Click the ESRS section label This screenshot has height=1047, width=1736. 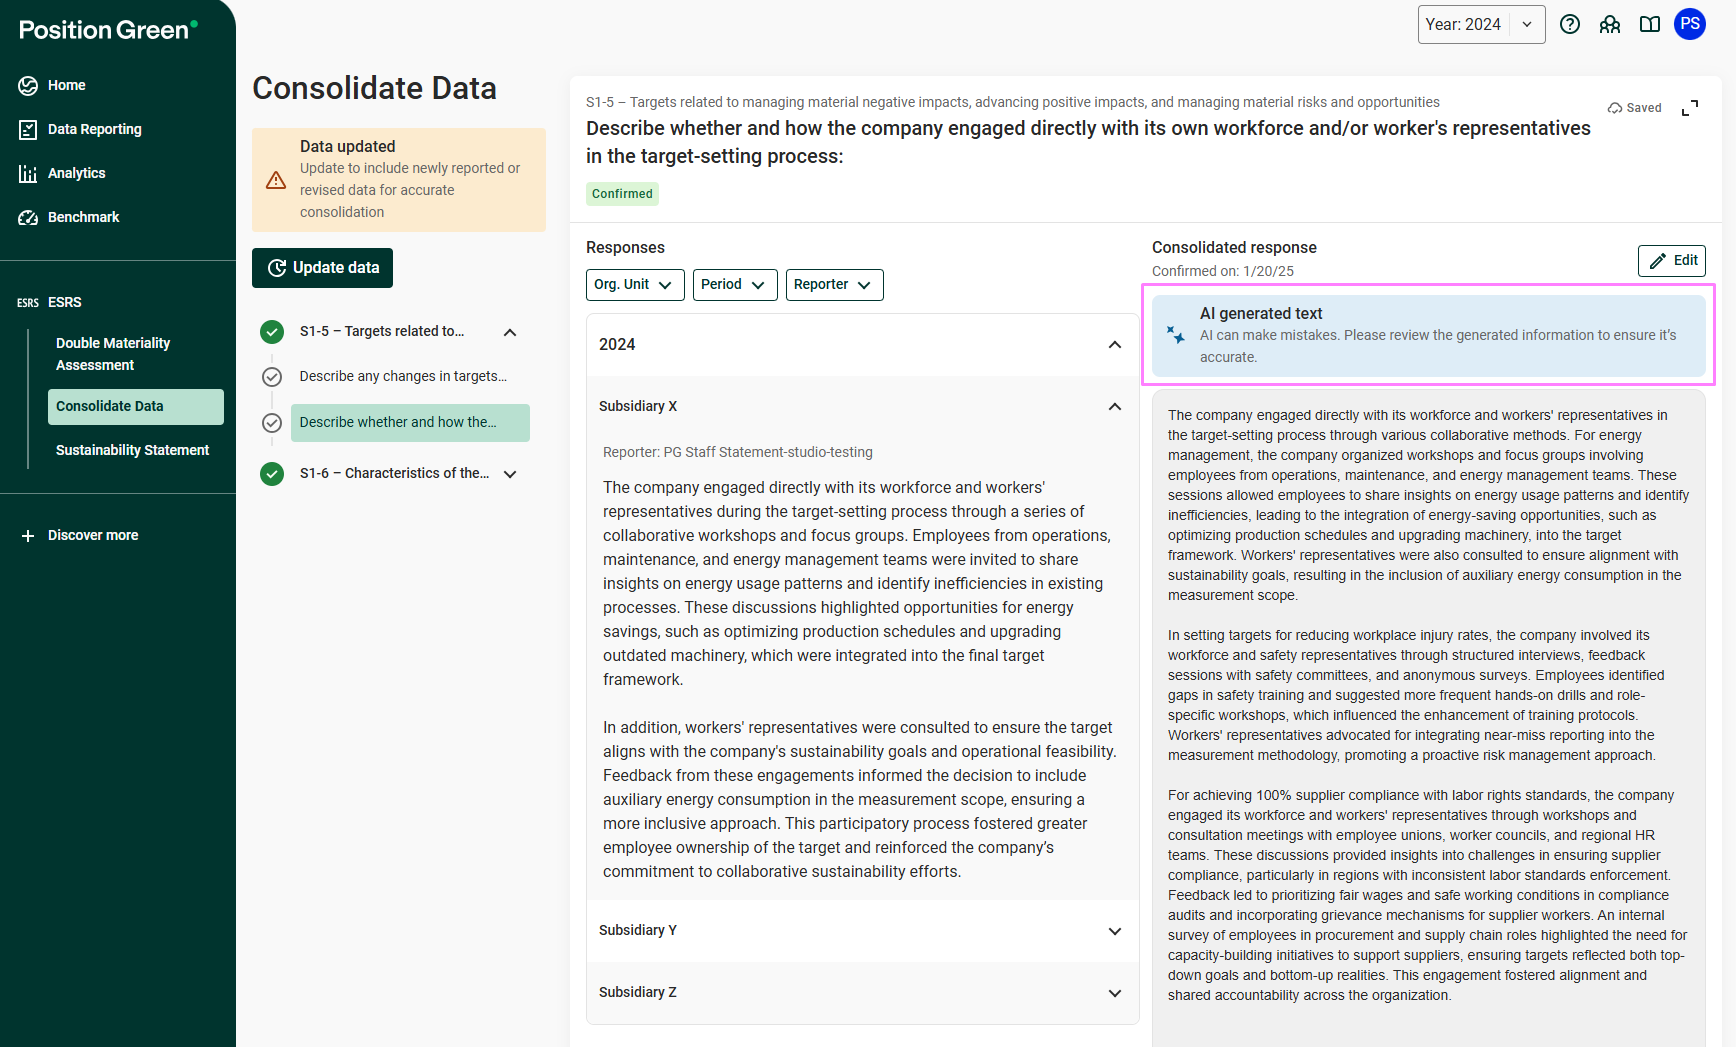pos(65,302)
